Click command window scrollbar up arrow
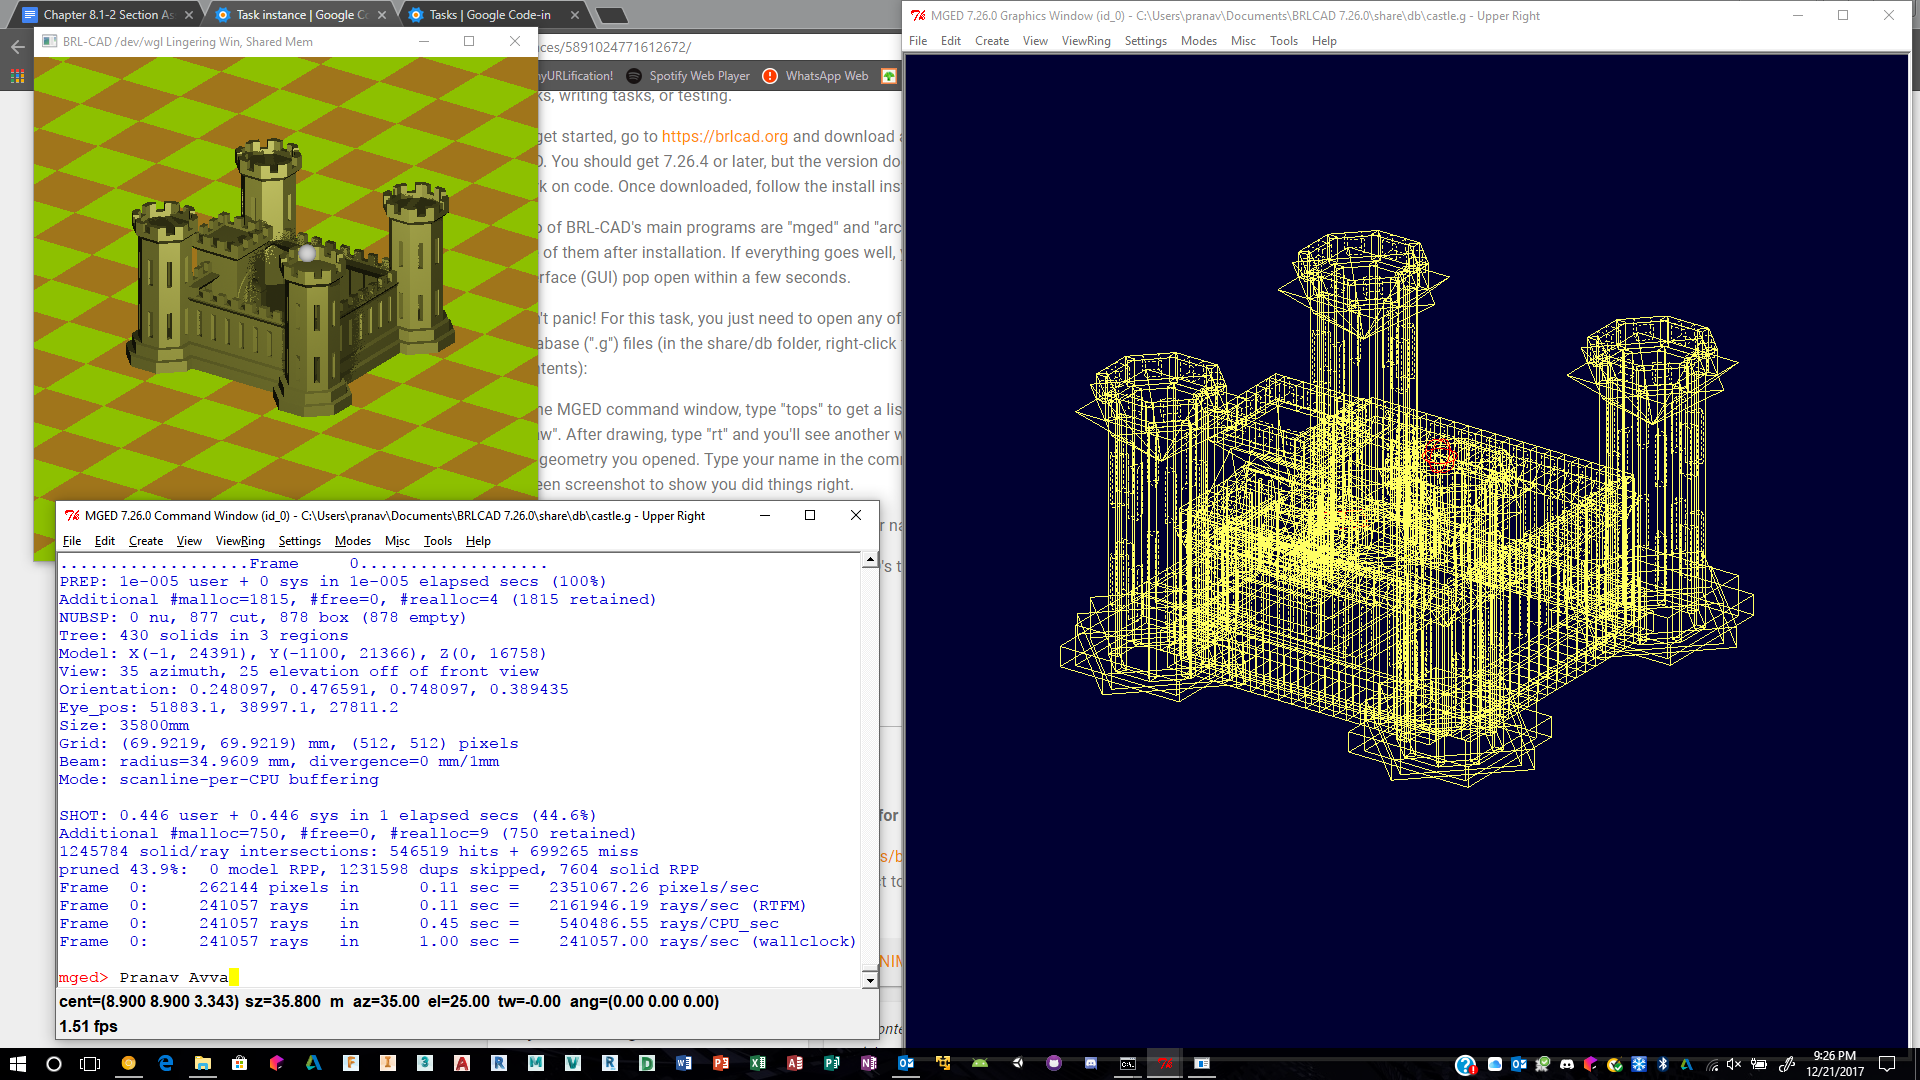The width and height of the screenshot is (1920, 1080). [x=869, y=560]
